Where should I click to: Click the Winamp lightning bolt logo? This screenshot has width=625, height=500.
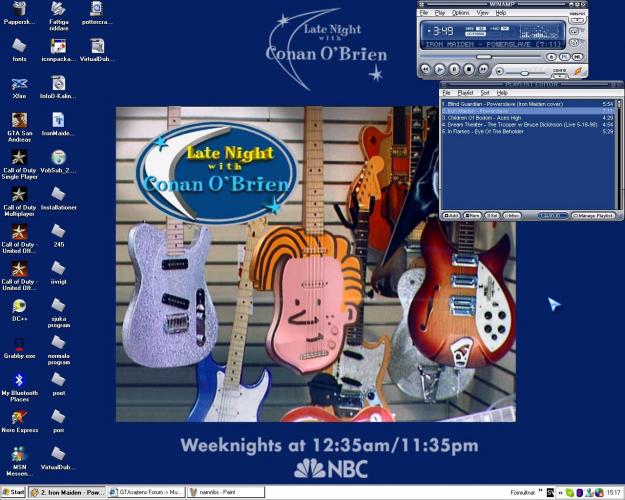click(578, 71)
